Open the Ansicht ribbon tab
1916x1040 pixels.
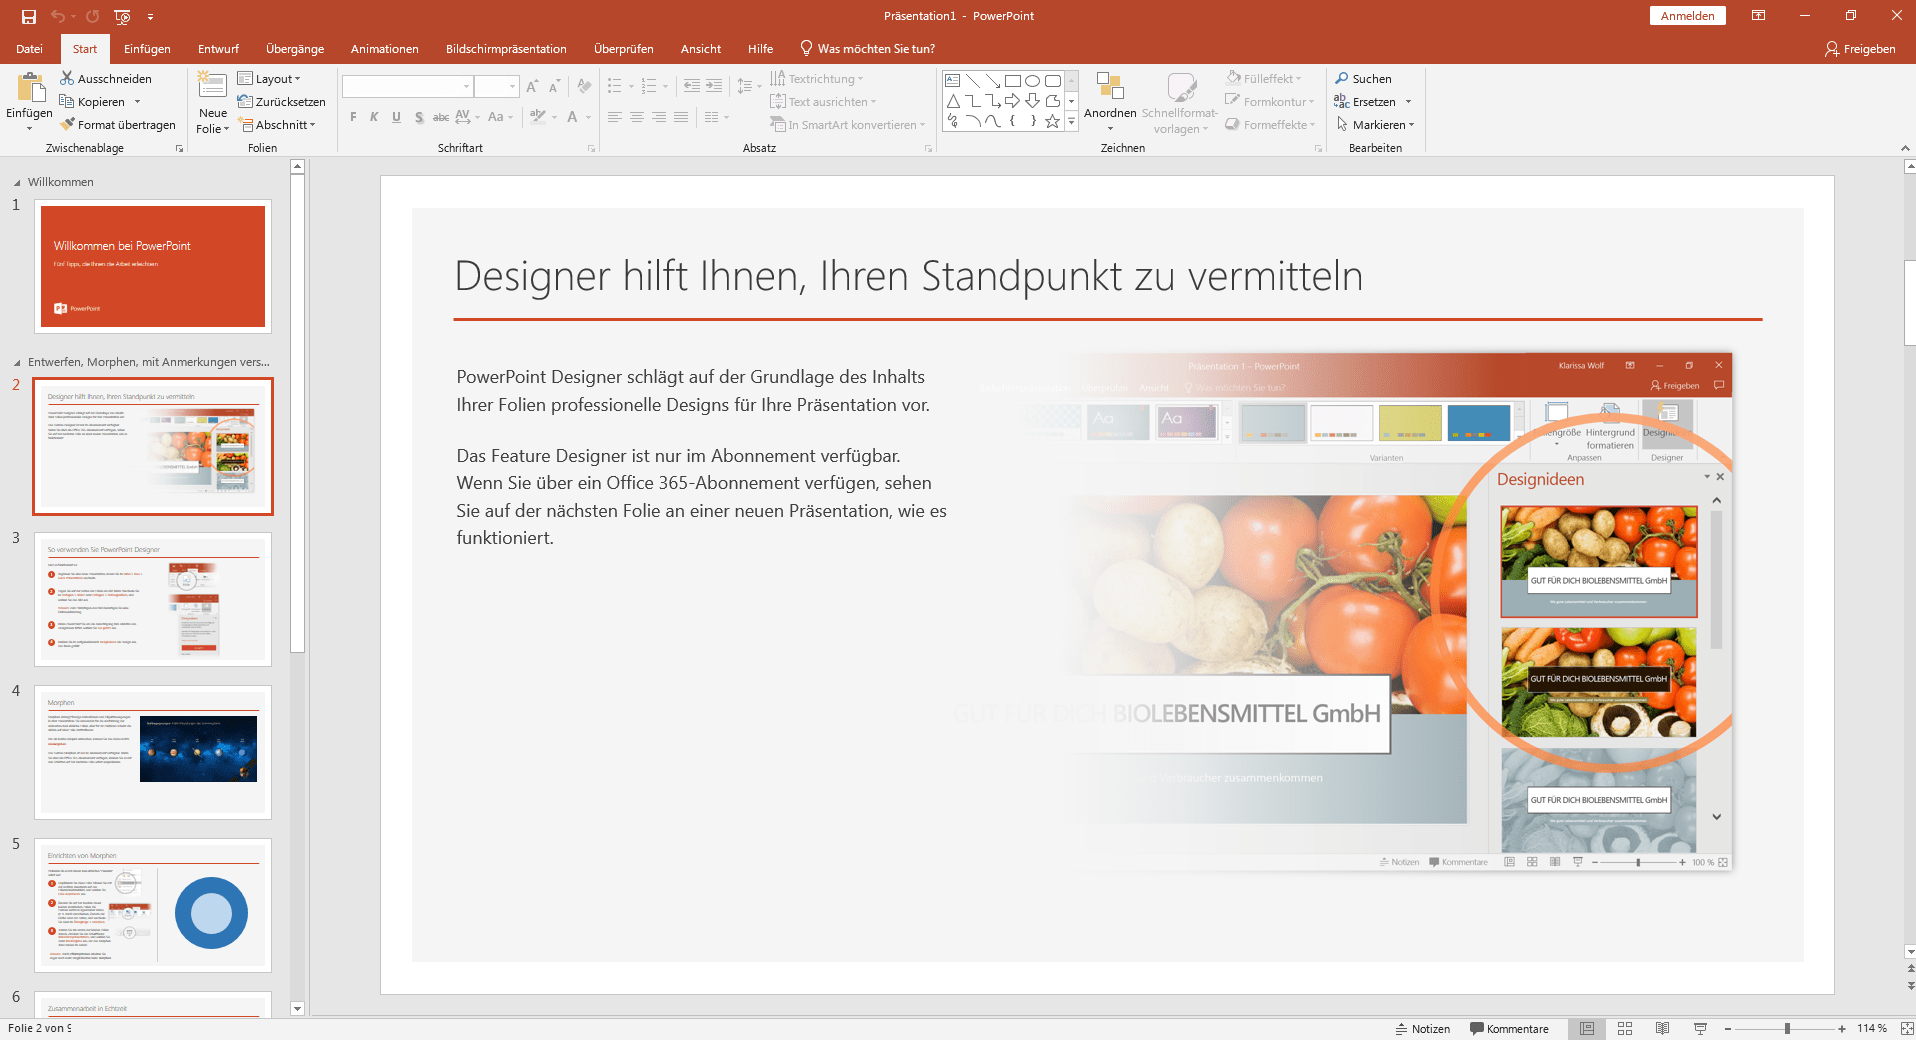pos(700,48)
